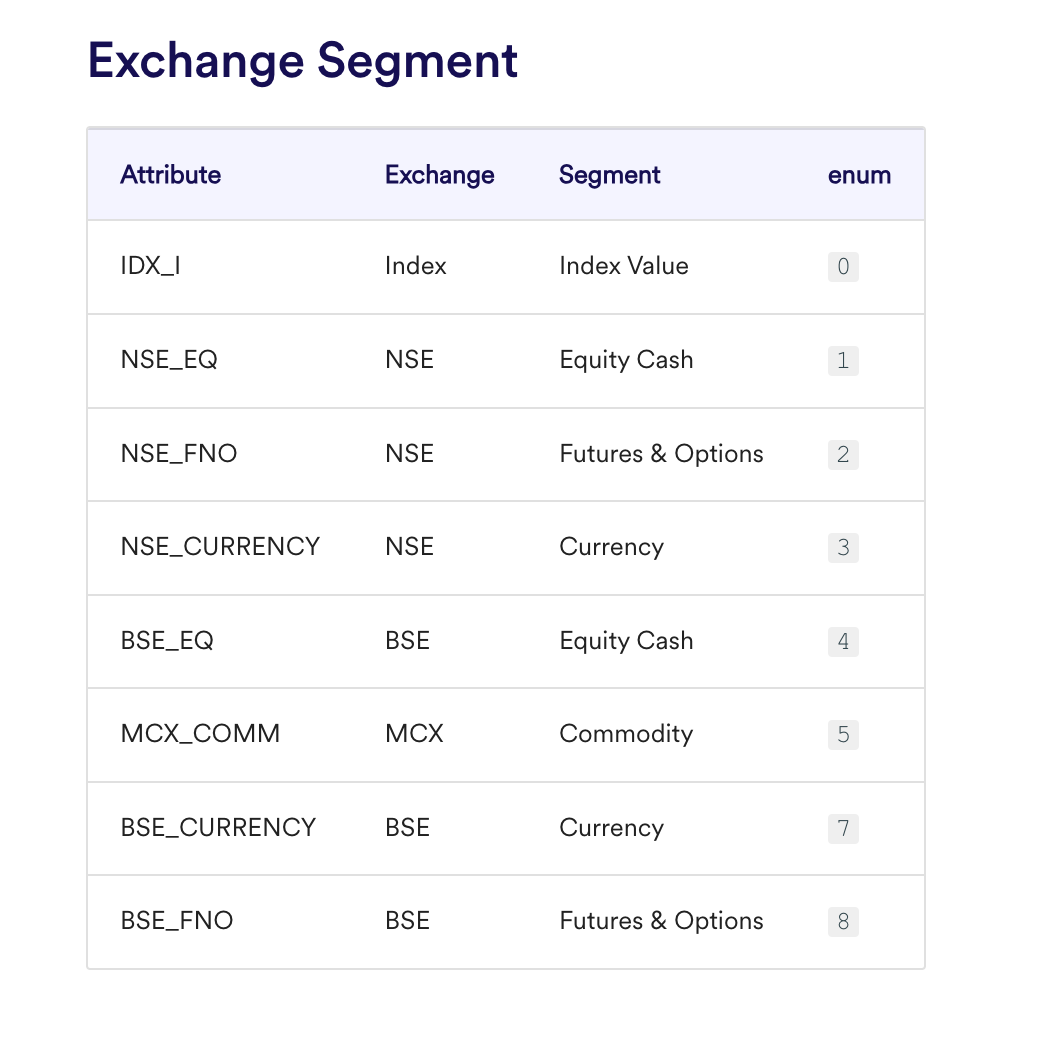This screenshot has width=1046, height=1044.
Task: Click the enum code badge 5
Action: click(x=843, y=734)
